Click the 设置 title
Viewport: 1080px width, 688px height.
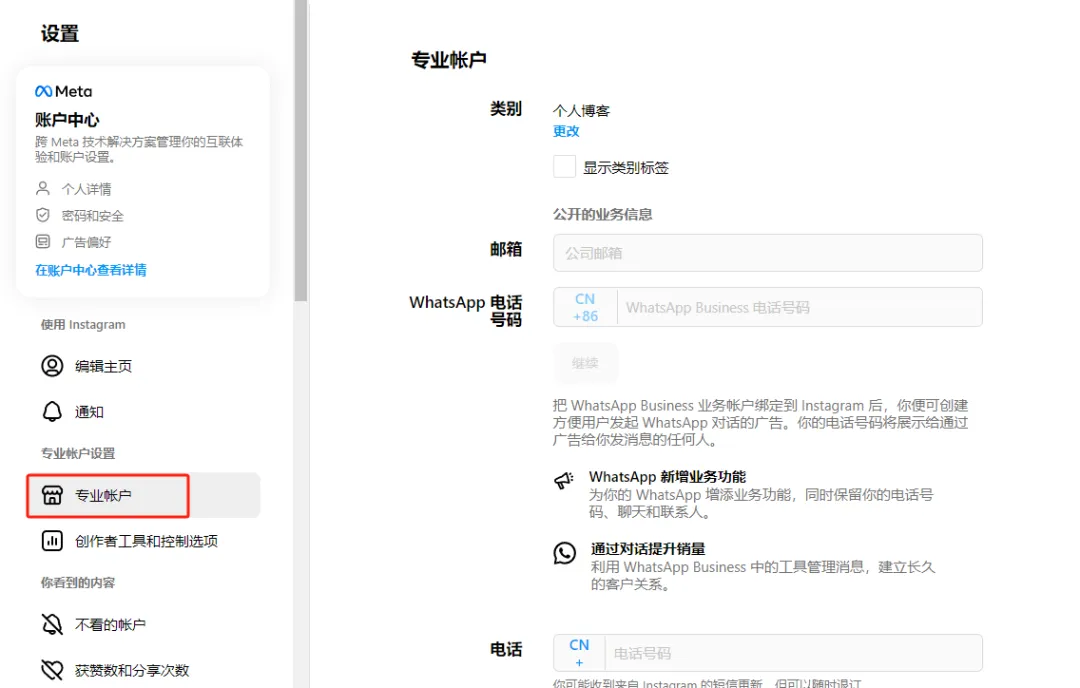click(60, 33)
